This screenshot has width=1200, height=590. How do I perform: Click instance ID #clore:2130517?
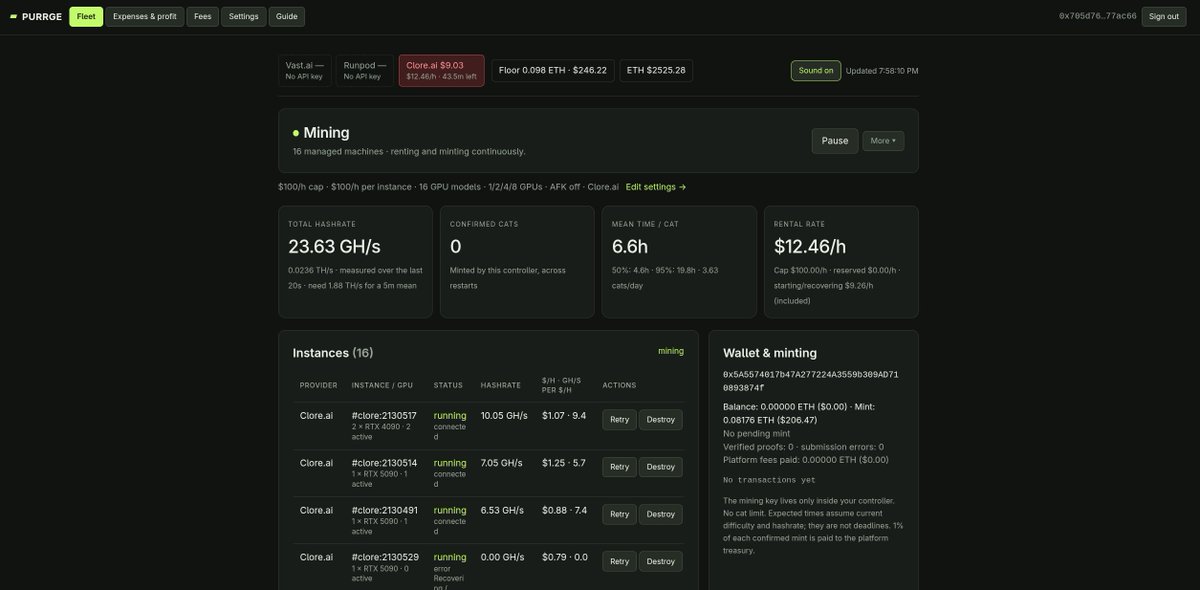(x=385, y=416)
